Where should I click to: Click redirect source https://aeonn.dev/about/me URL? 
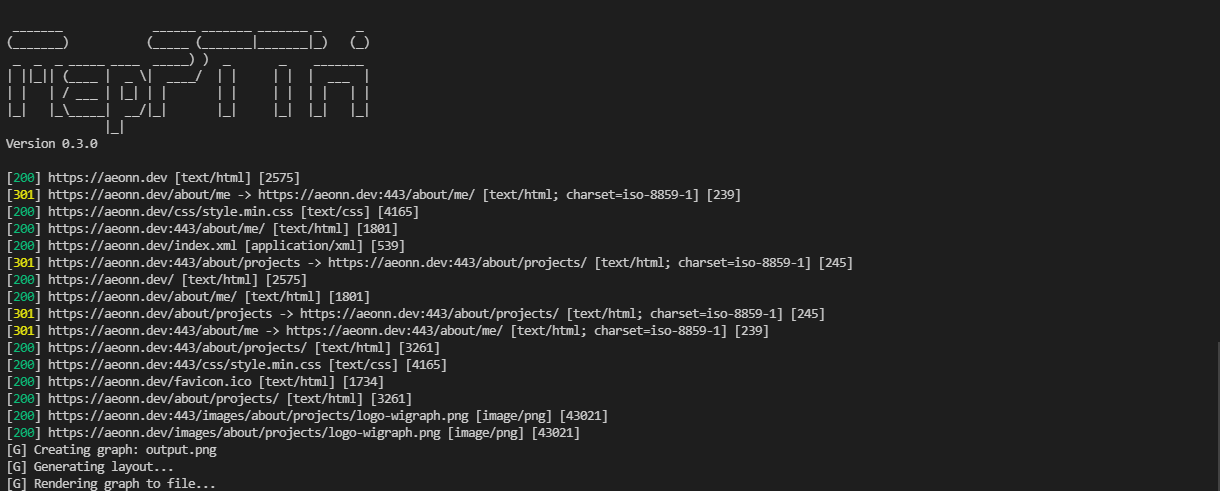pyautogui.click(x=139, y=195)
